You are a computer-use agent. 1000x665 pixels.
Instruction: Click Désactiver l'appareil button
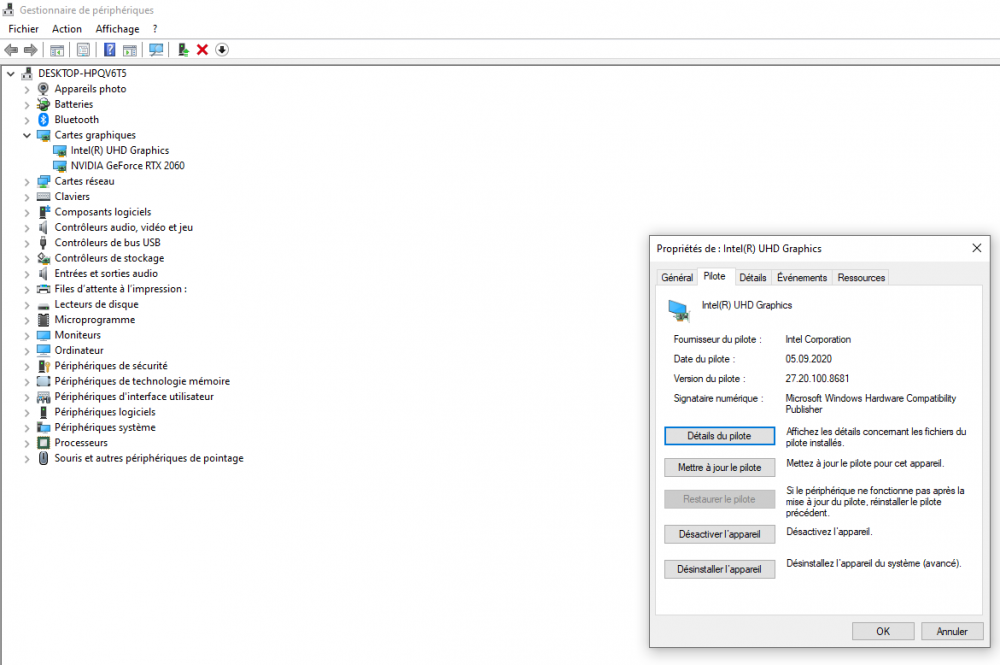[719, 534]
